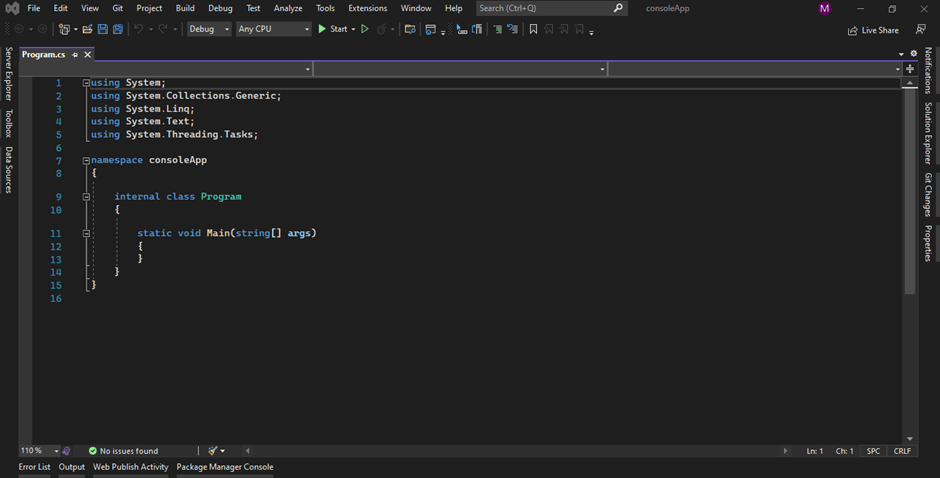Click Start Without Debugging outline arrow

[x=364, y=29]
